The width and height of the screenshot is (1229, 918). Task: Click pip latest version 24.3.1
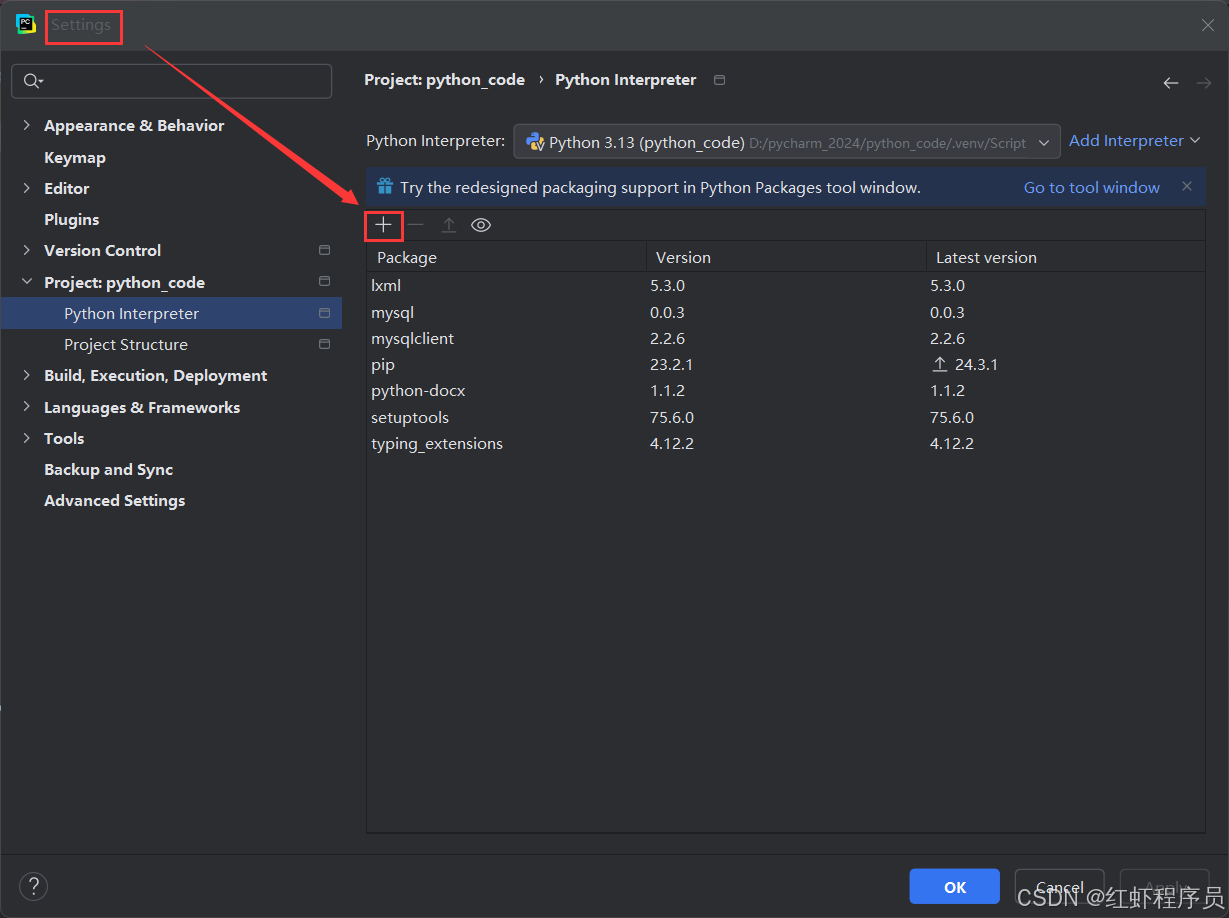click(976, 365)
